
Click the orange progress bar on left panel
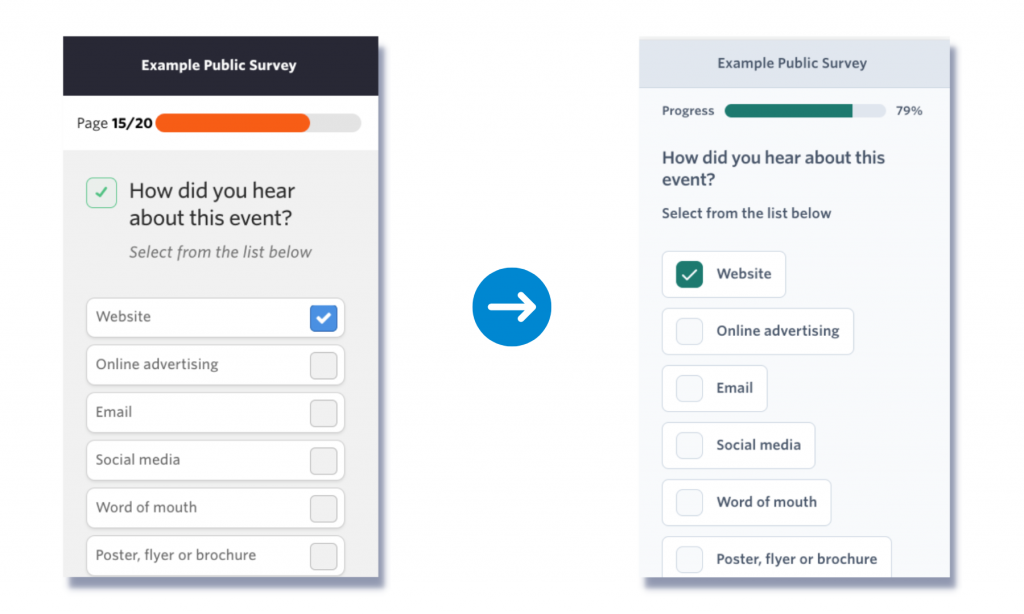232,122
